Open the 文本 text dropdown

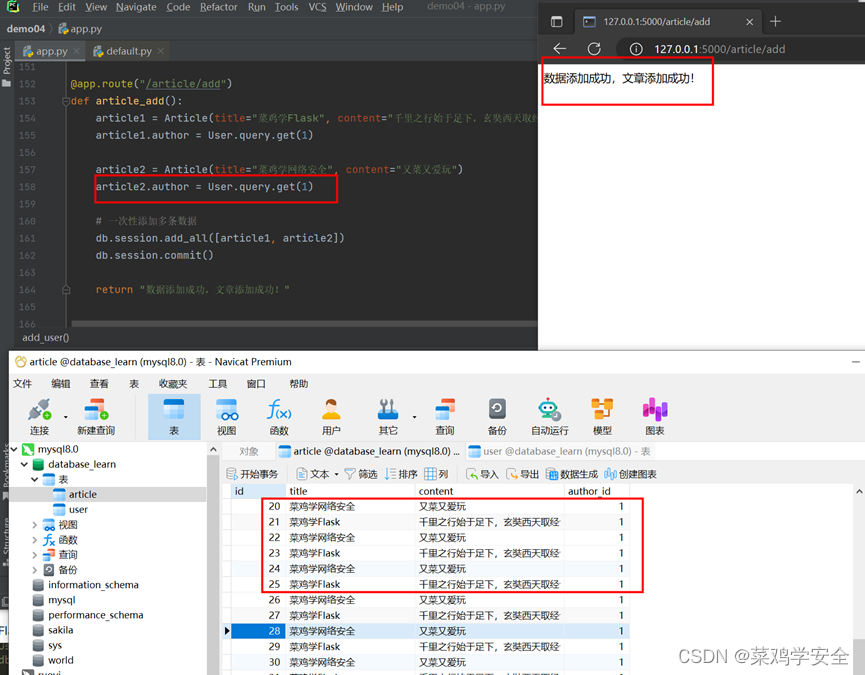pos(317,474)
